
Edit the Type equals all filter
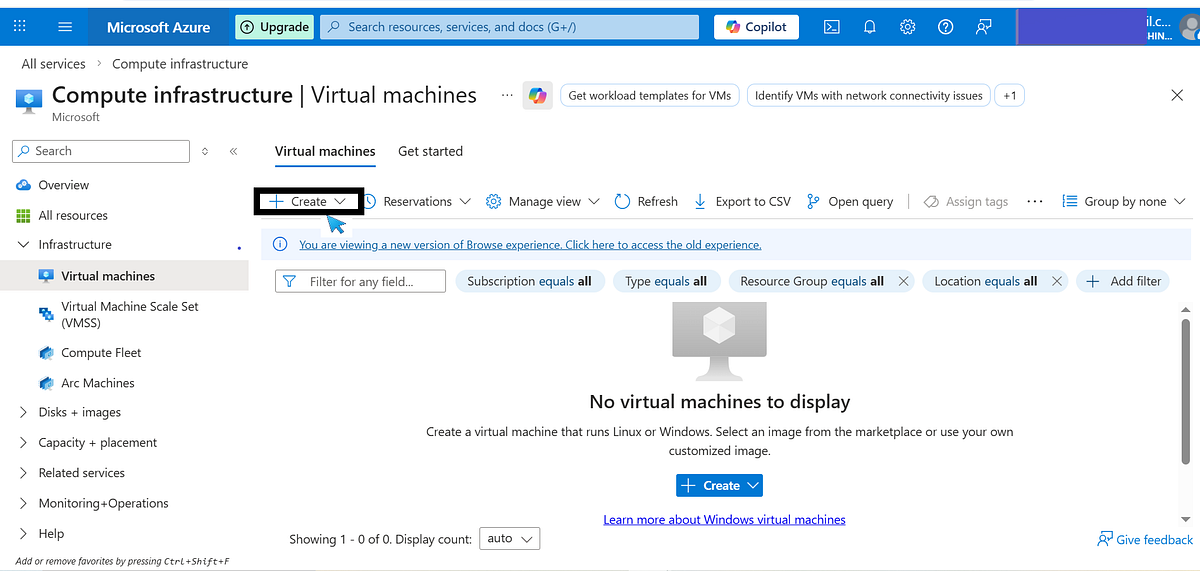point(666,282)
